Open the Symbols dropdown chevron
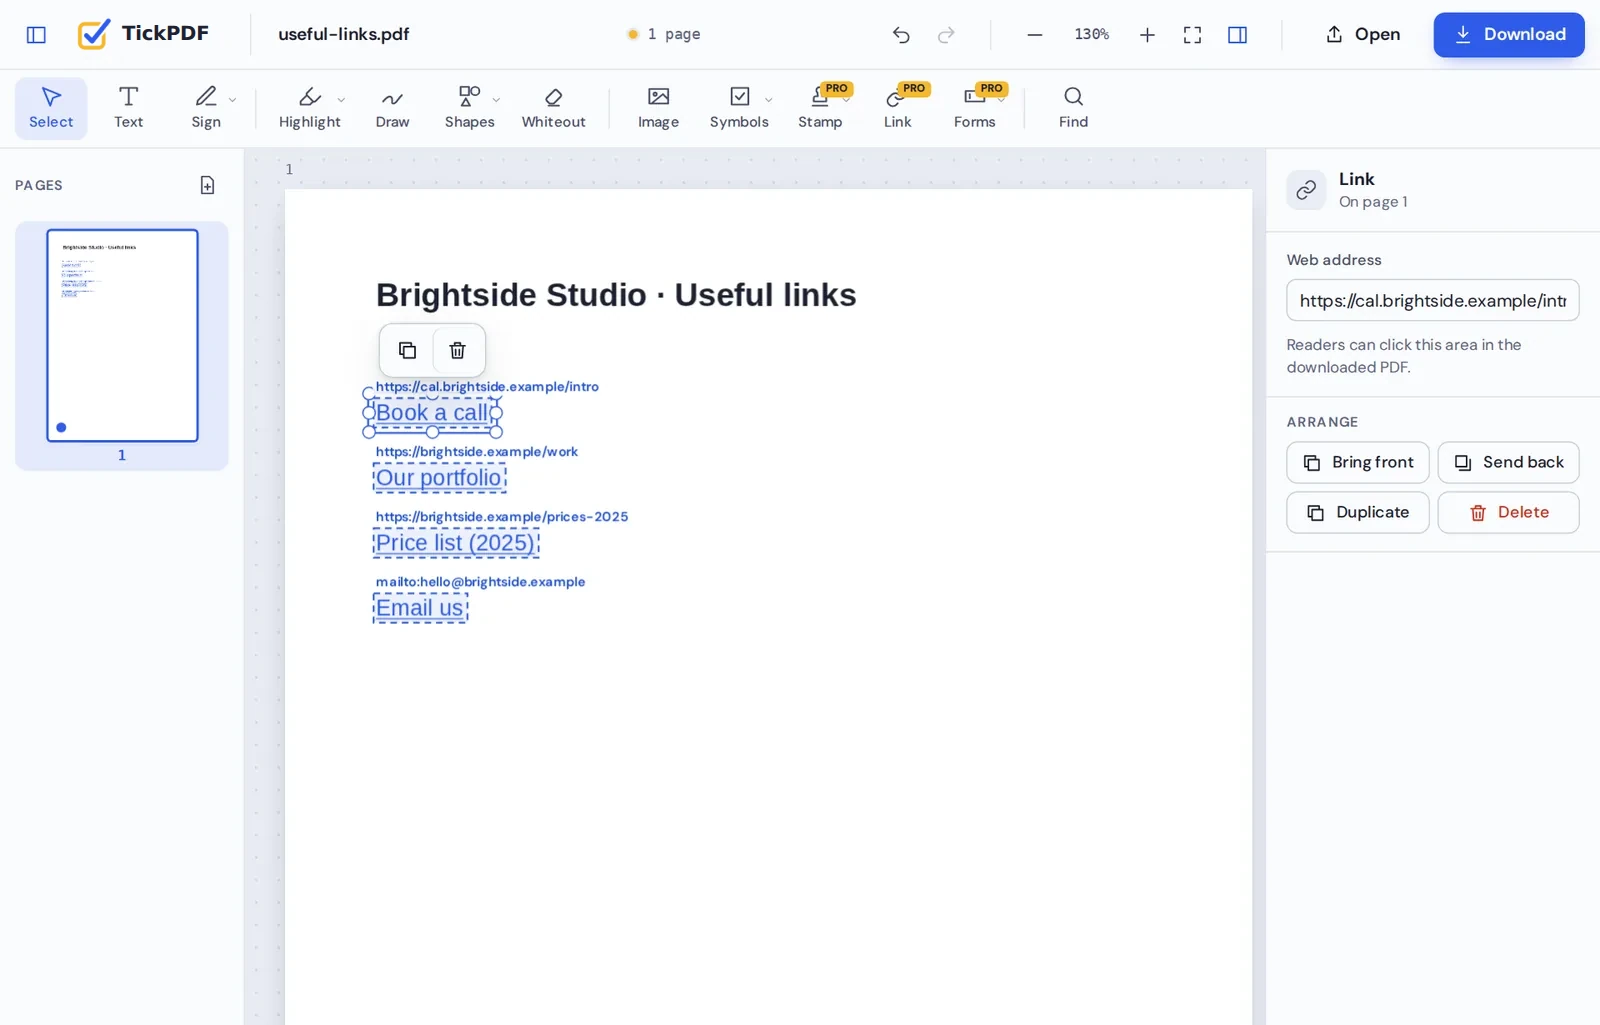This screenshot has height=1025, width=1600. point(768,100)
